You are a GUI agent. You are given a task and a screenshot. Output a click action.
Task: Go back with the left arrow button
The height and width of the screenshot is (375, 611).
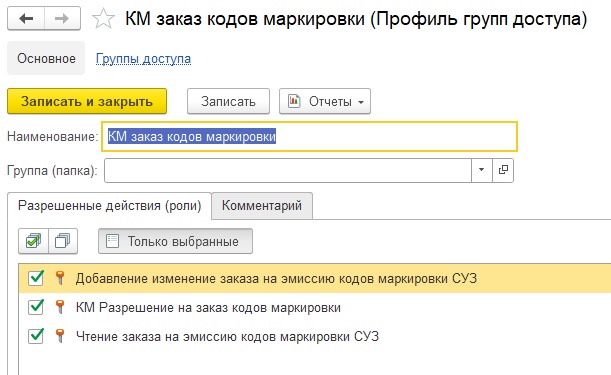[x=26, y=18]
